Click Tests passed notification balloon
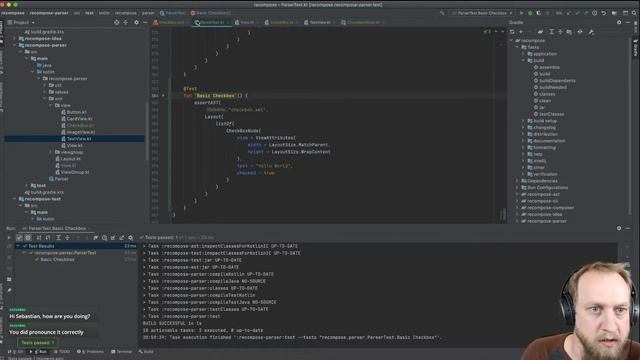640x360 pixels. 37,342
